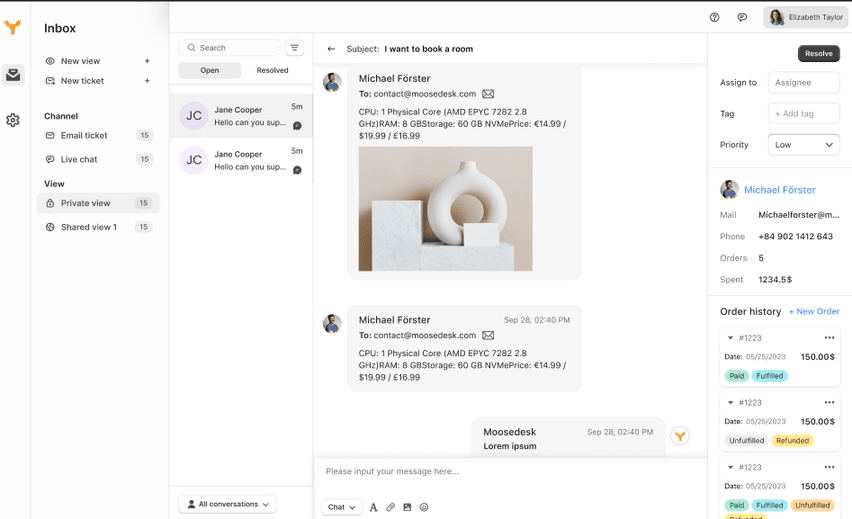Click the plus next to New view
This screenshot has width=852, height=519.
click(147, 61)
